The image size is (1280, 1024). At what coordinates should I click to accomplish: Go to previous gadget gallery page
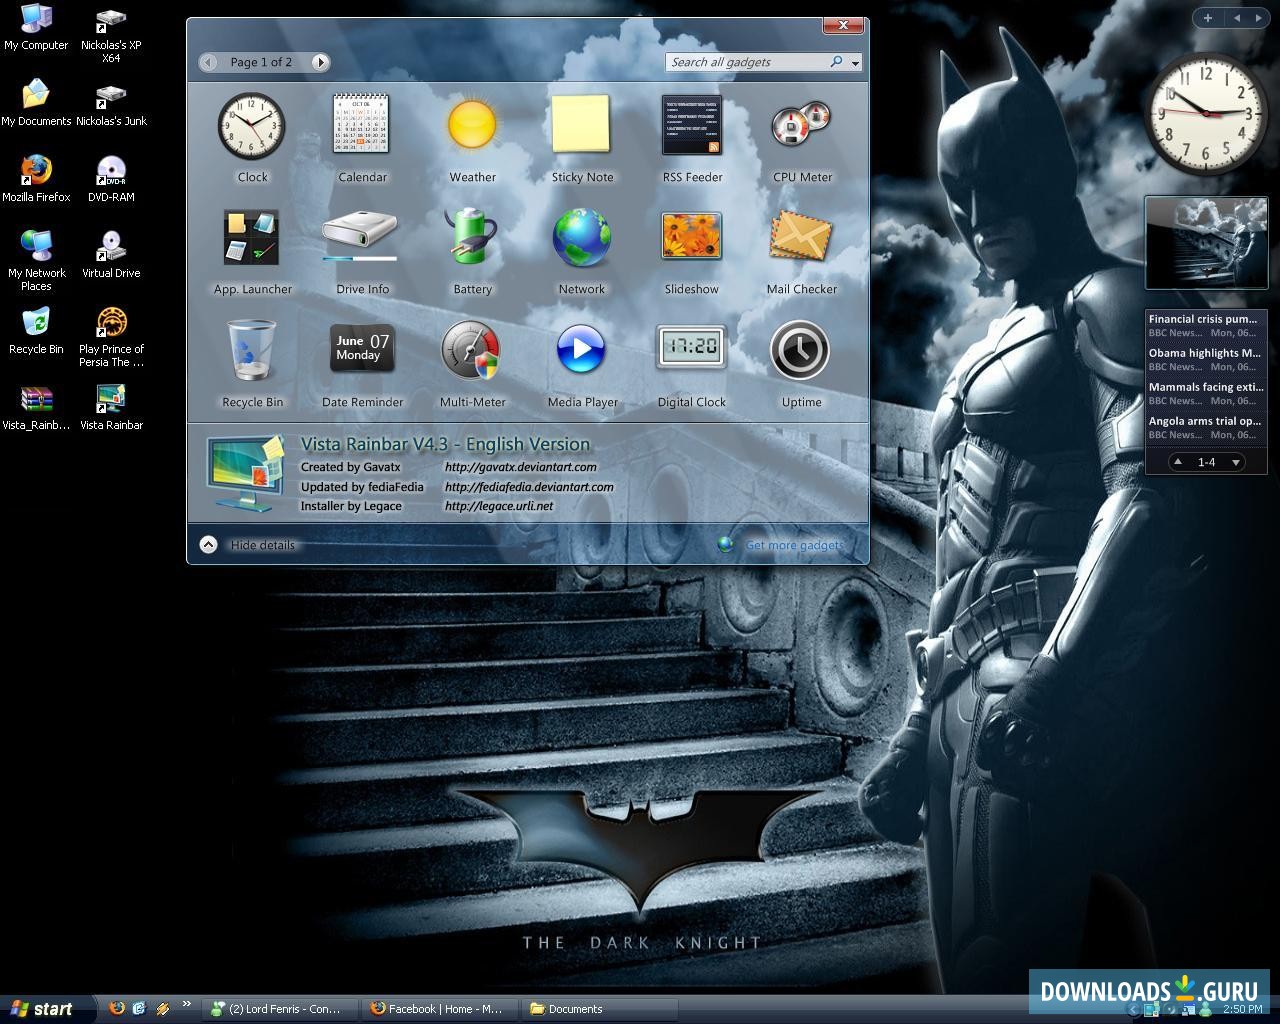[208, 62]
